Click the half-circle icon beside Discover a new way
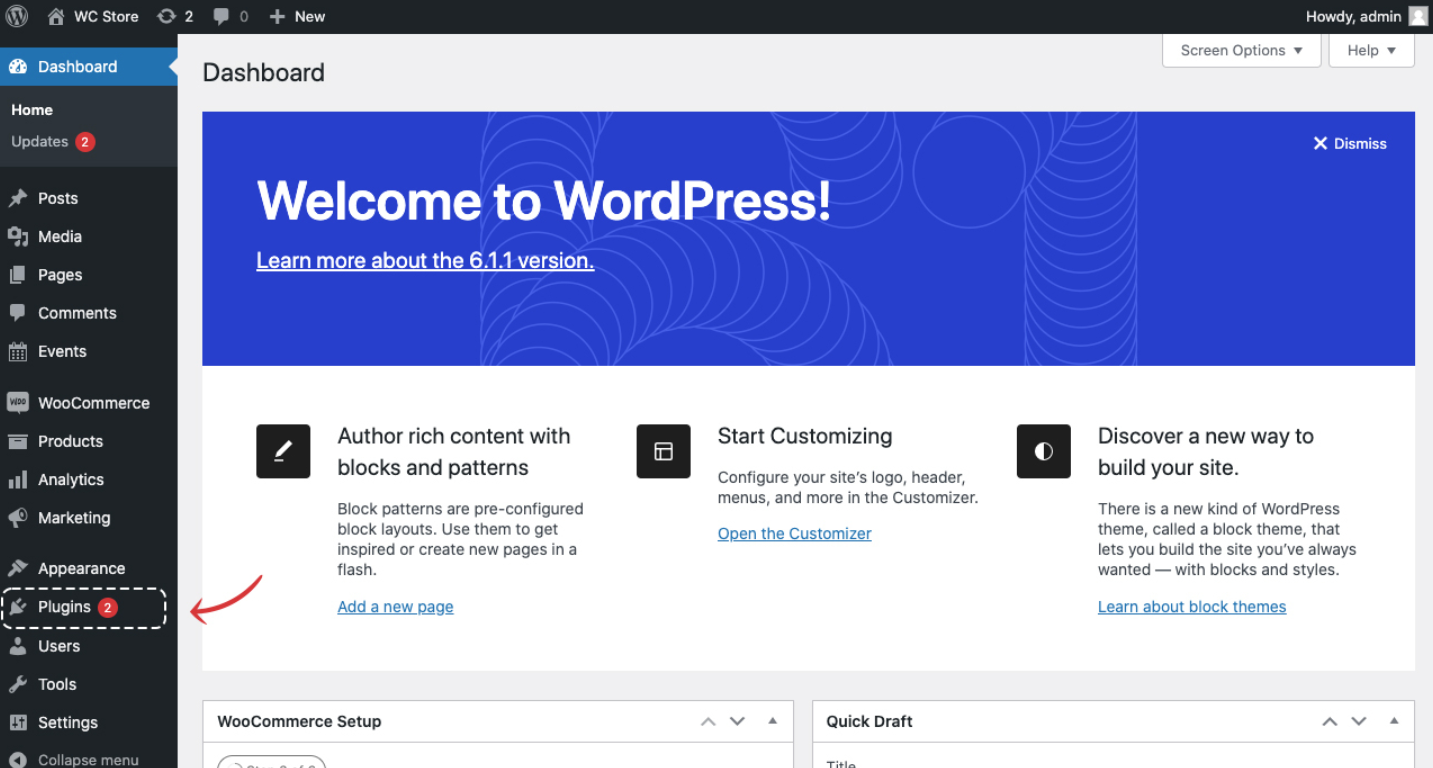1433x768 pixels. (x=1043, y=451)
